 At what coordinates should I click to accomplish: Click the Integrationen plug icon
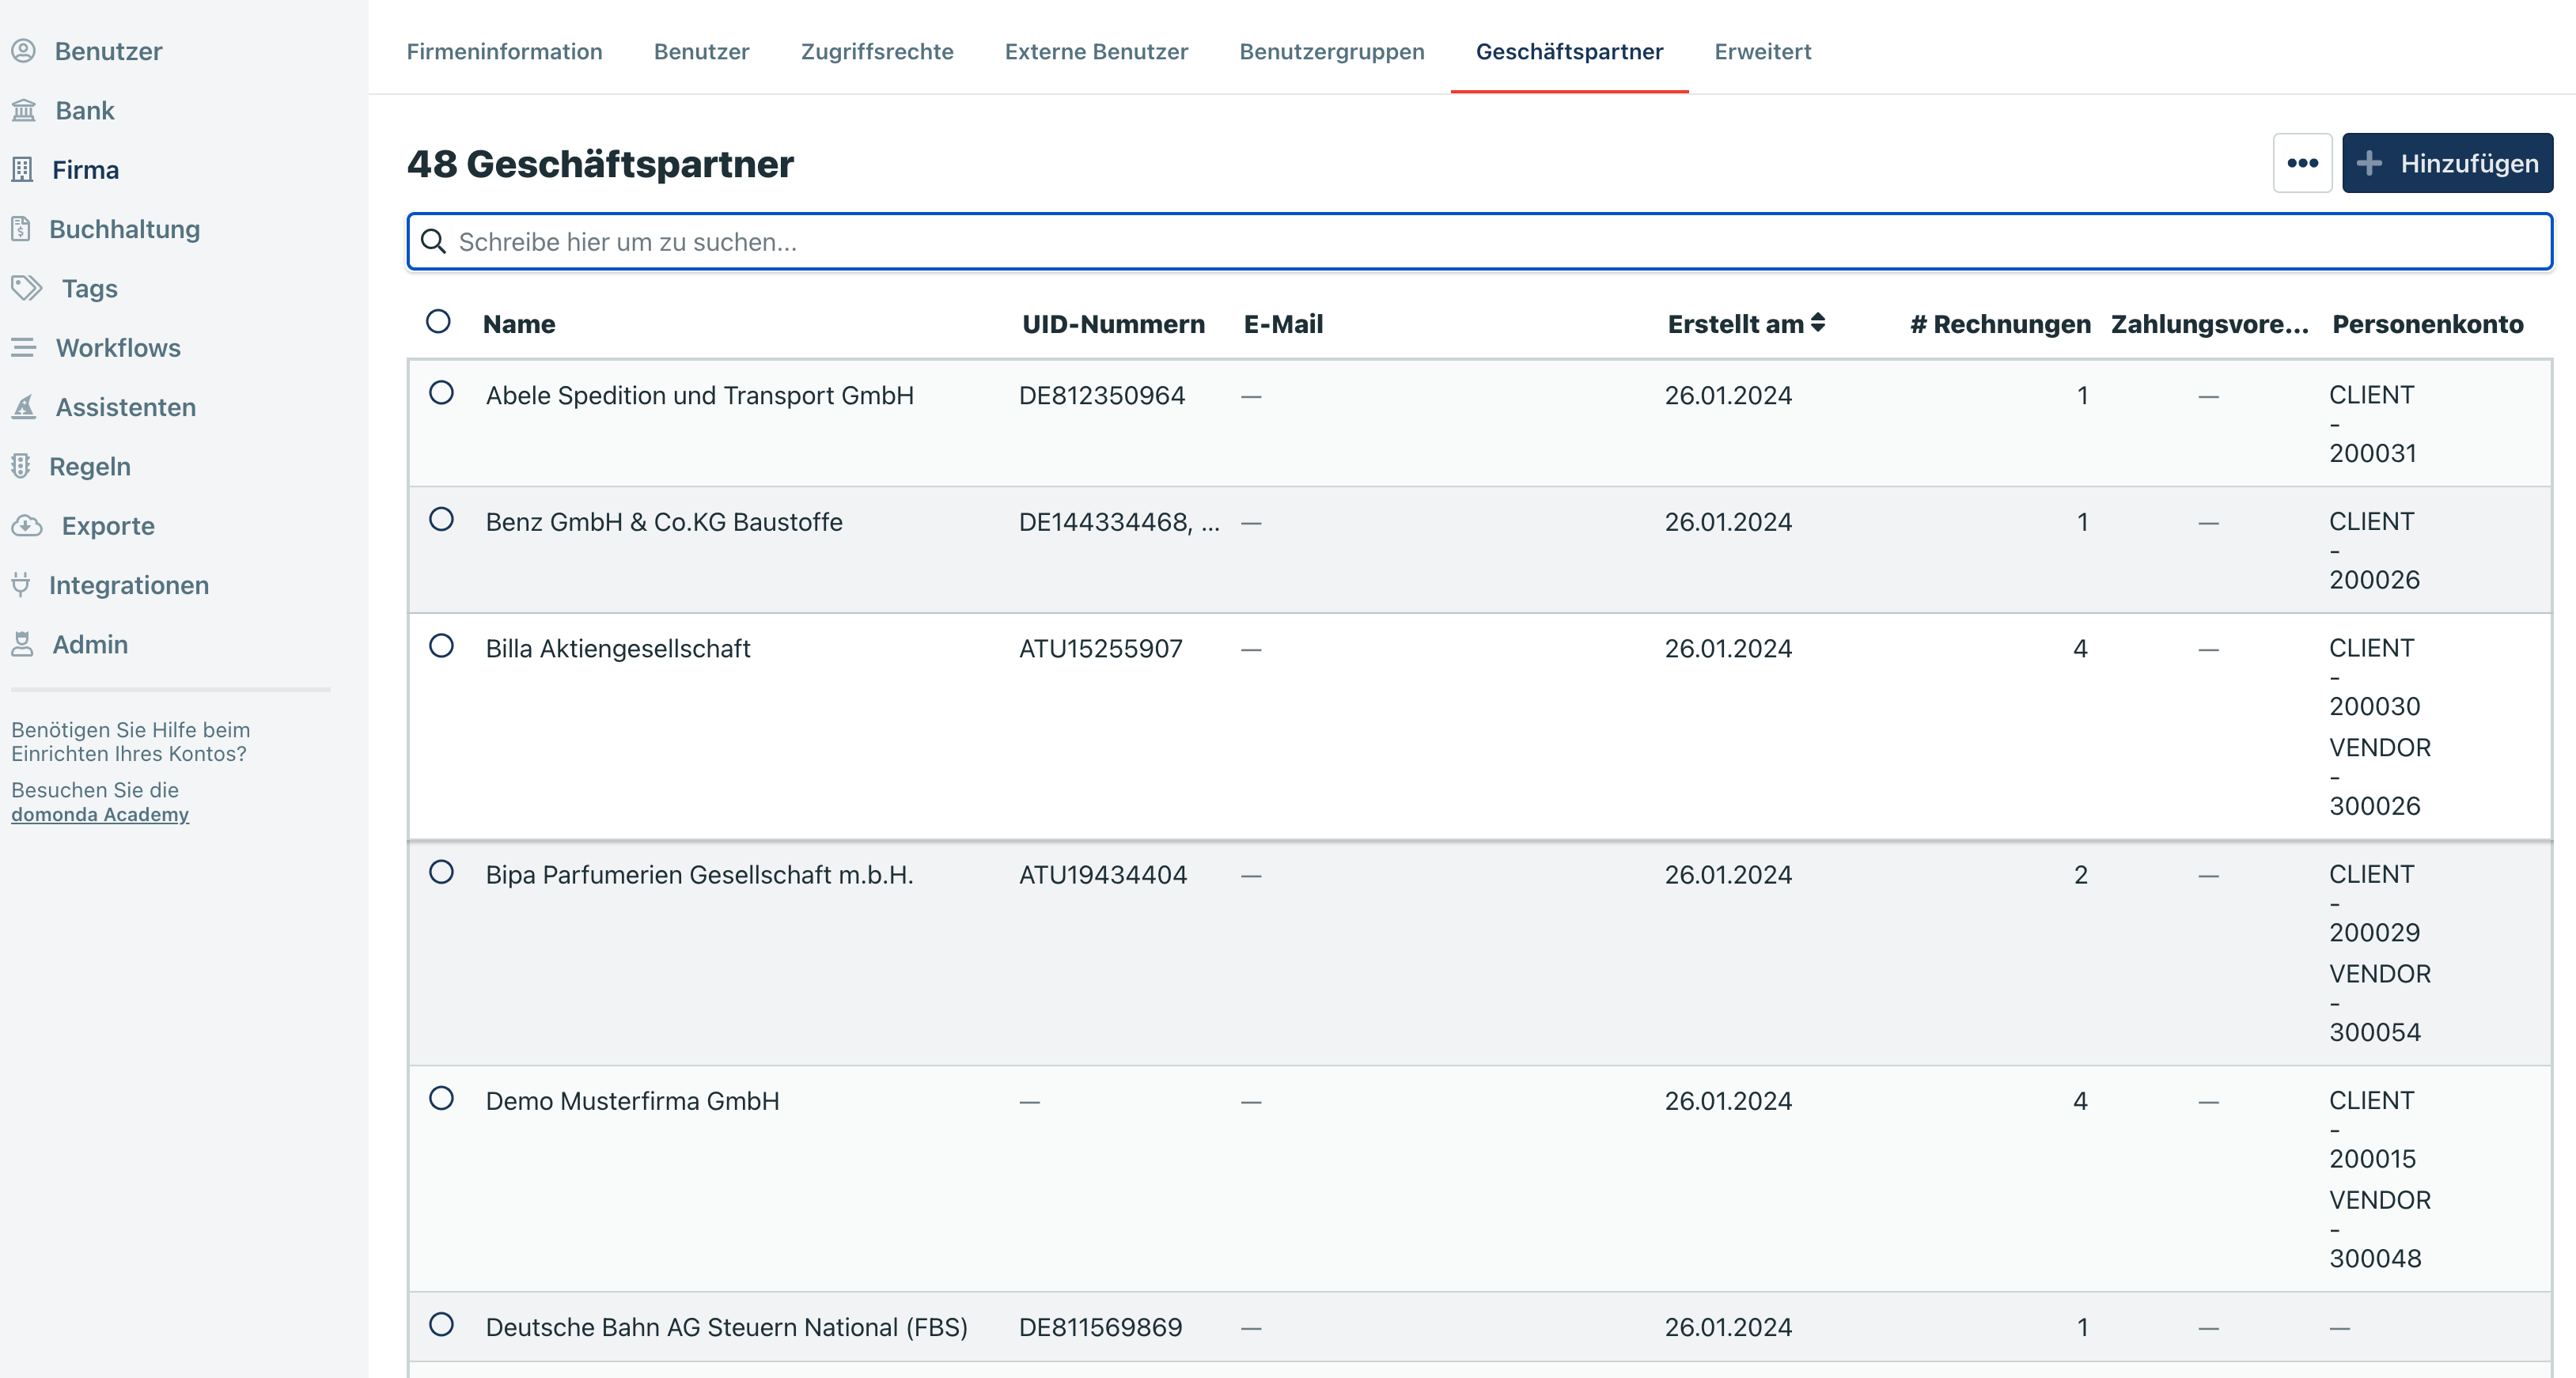(21, 585)
